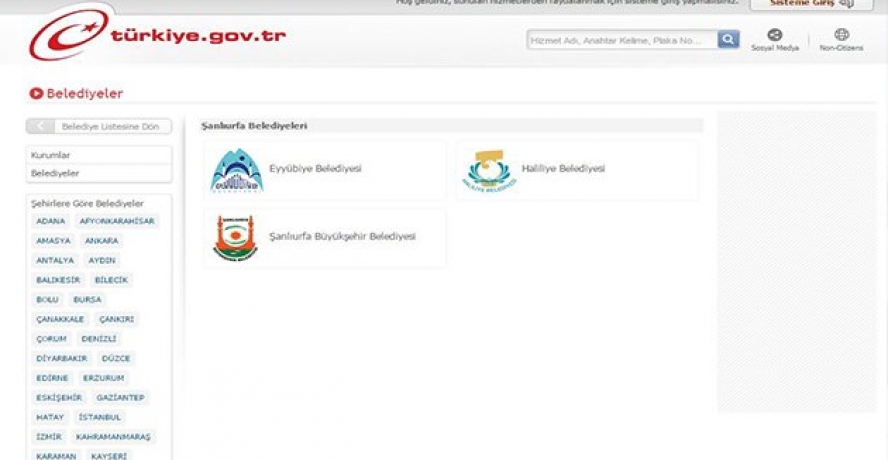Focus the Hizmet Adı search field

point(622,40)
